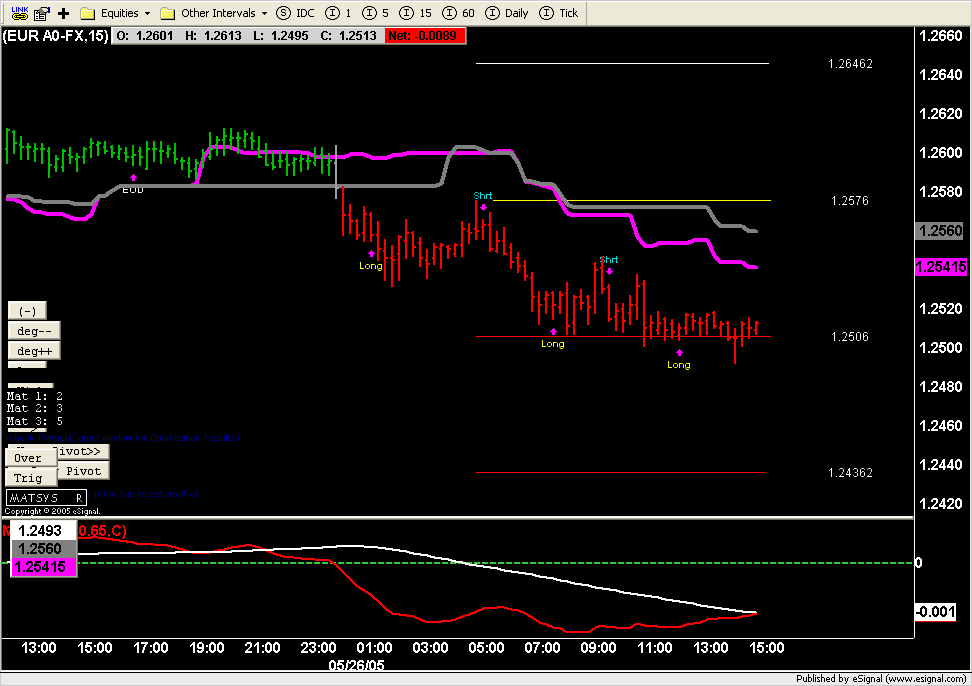Click the Long signal label near 12:00

[x=679, y=365]
